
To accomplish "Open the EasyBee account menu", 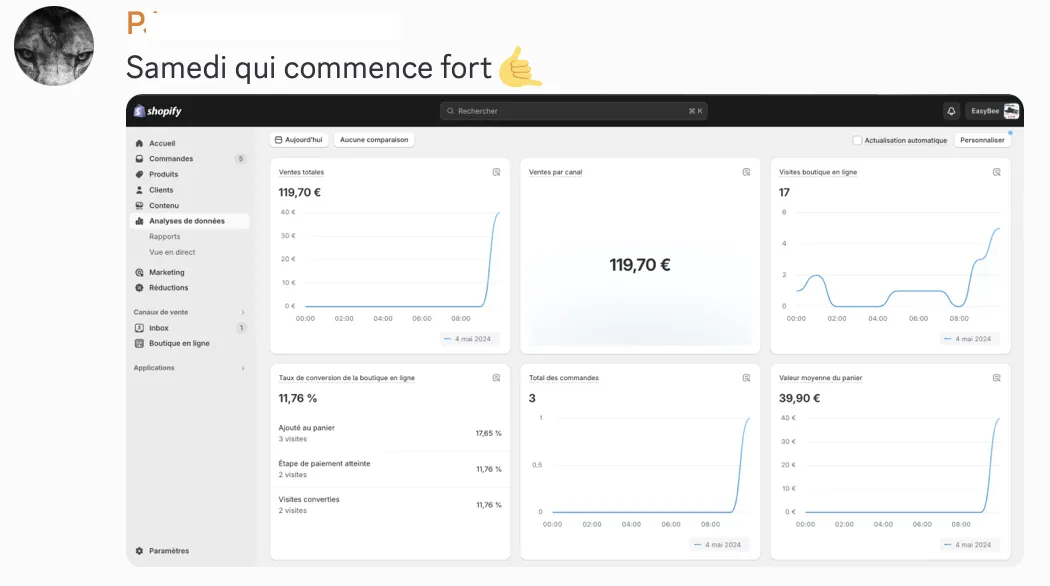I will pyautogui.click(x=993, y=111).
